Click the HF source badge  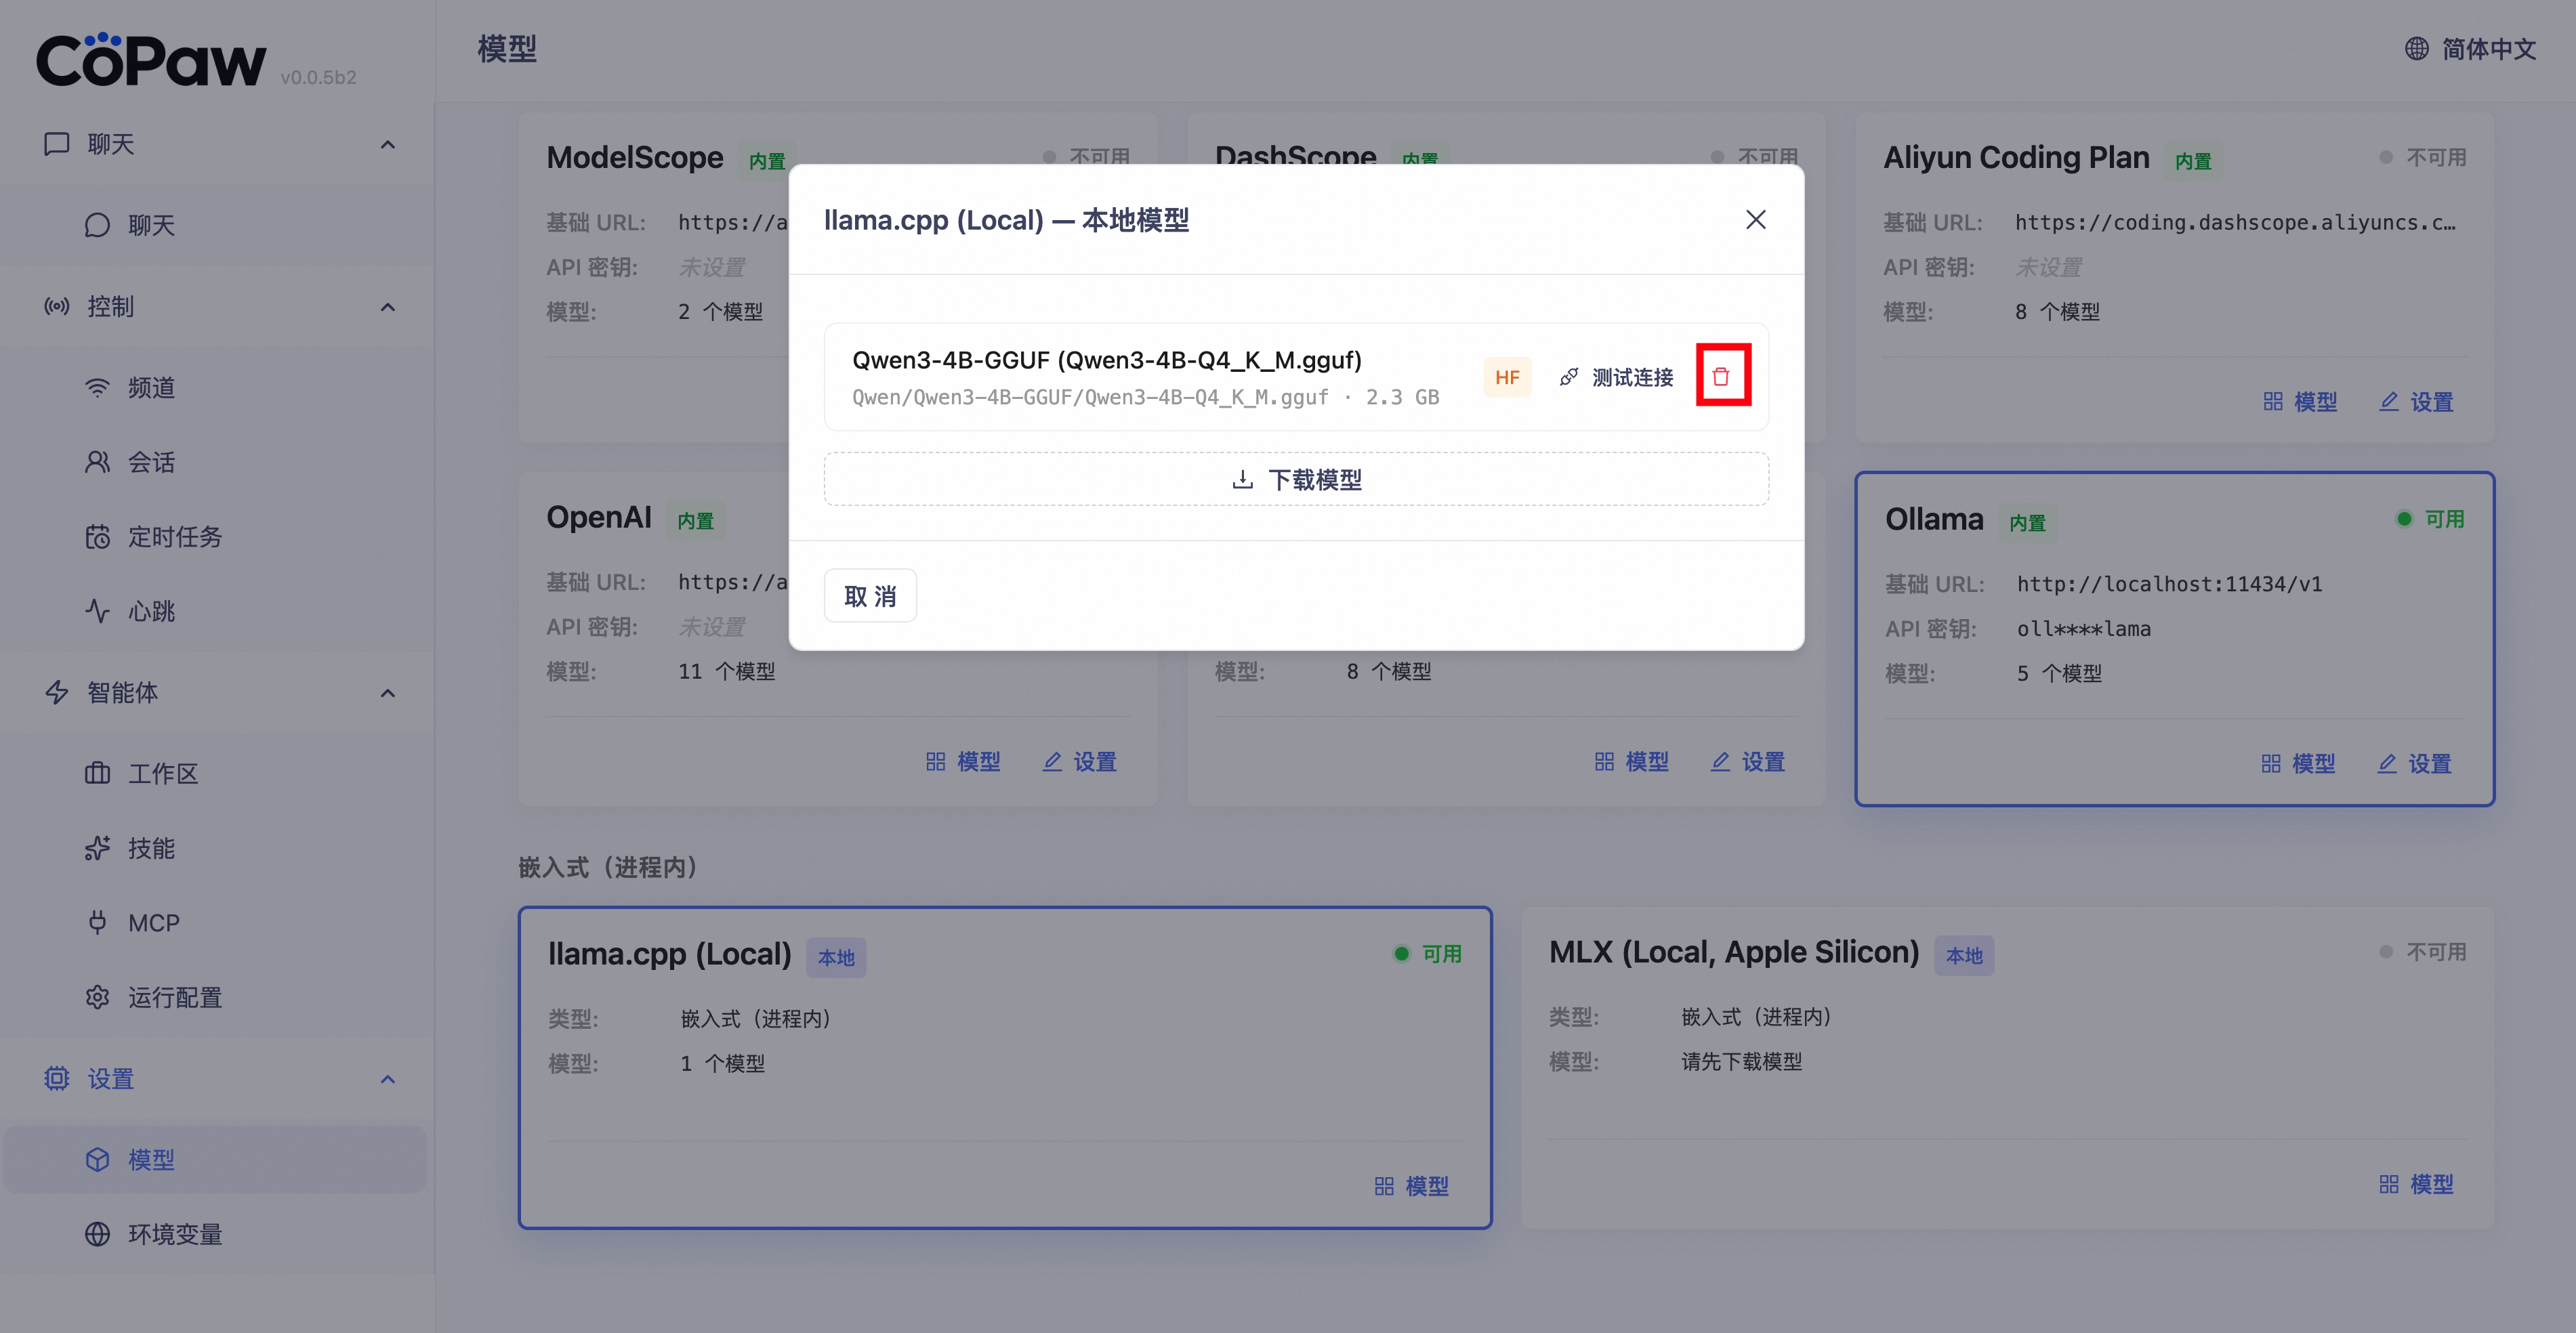(1506, 377)
